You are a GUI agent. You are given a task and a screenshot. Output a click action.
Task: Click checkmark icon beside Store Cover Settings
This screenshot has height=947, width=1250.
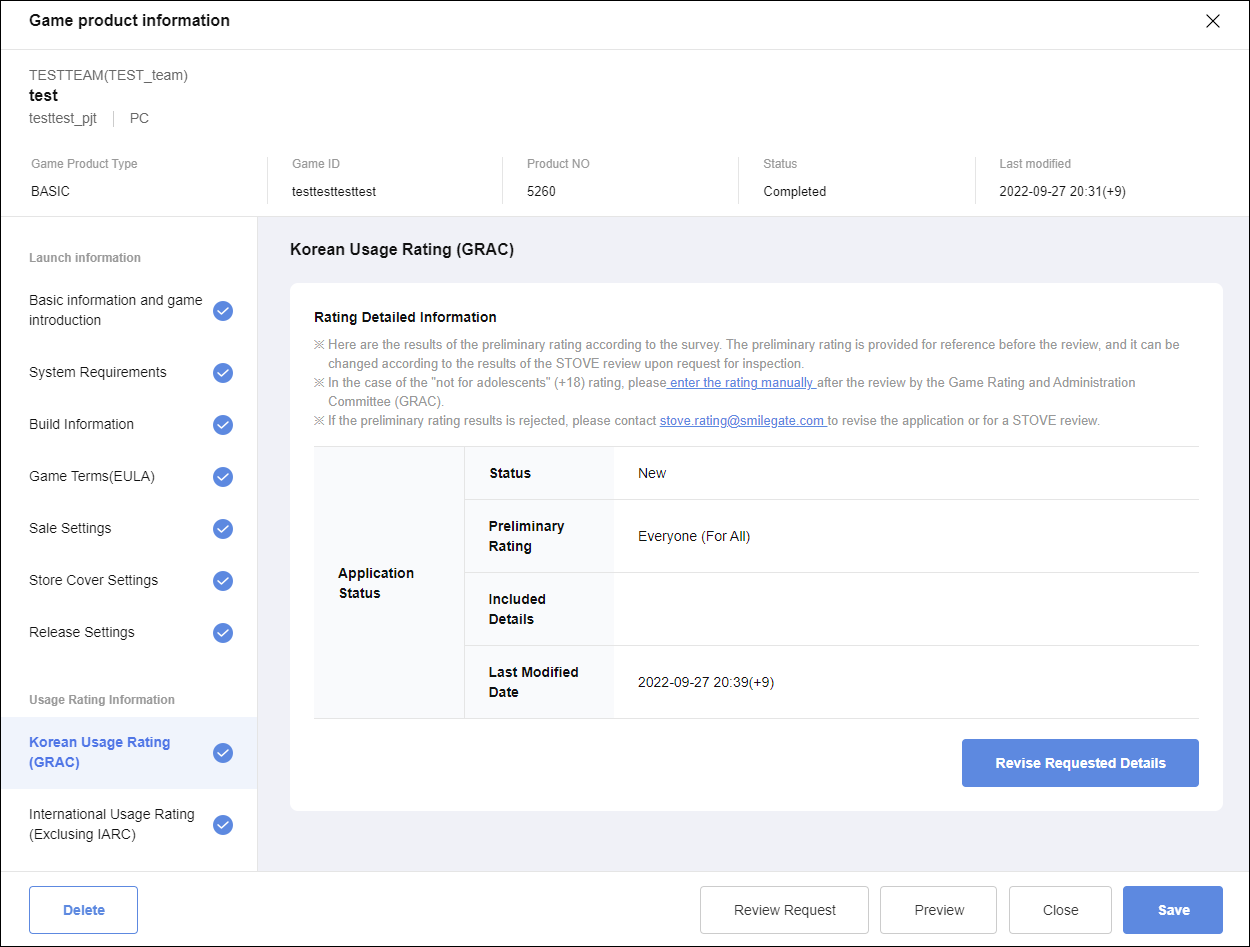click(223, 581)
